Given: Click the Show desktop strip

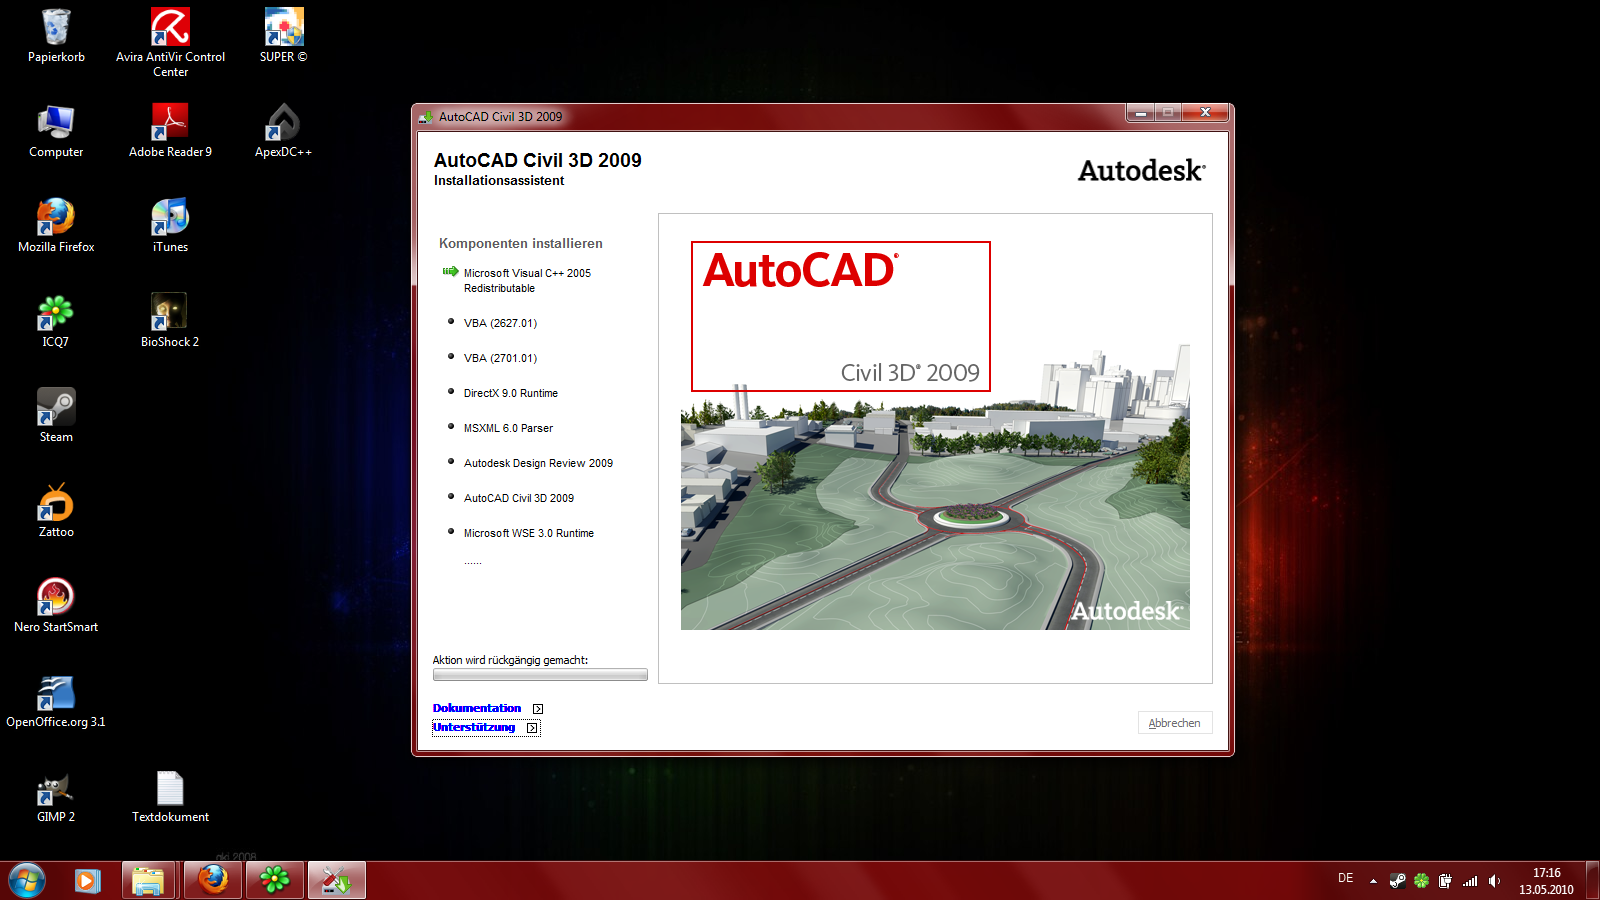Looking at the screenshot, I should 1592,881.
